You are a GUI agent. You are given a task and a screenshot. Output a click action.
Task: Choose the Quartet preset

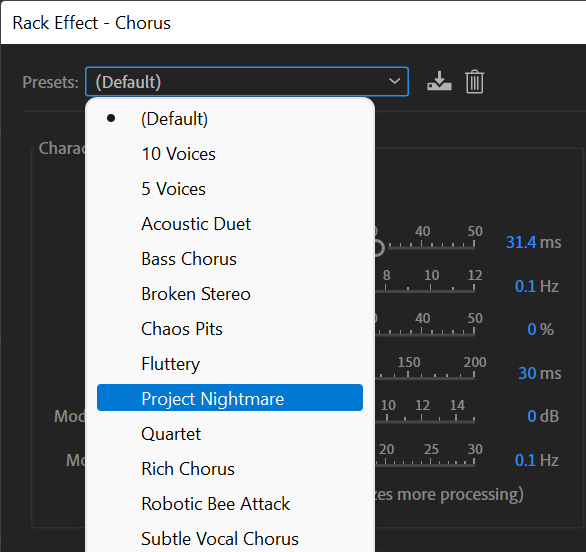coord(230,434)
